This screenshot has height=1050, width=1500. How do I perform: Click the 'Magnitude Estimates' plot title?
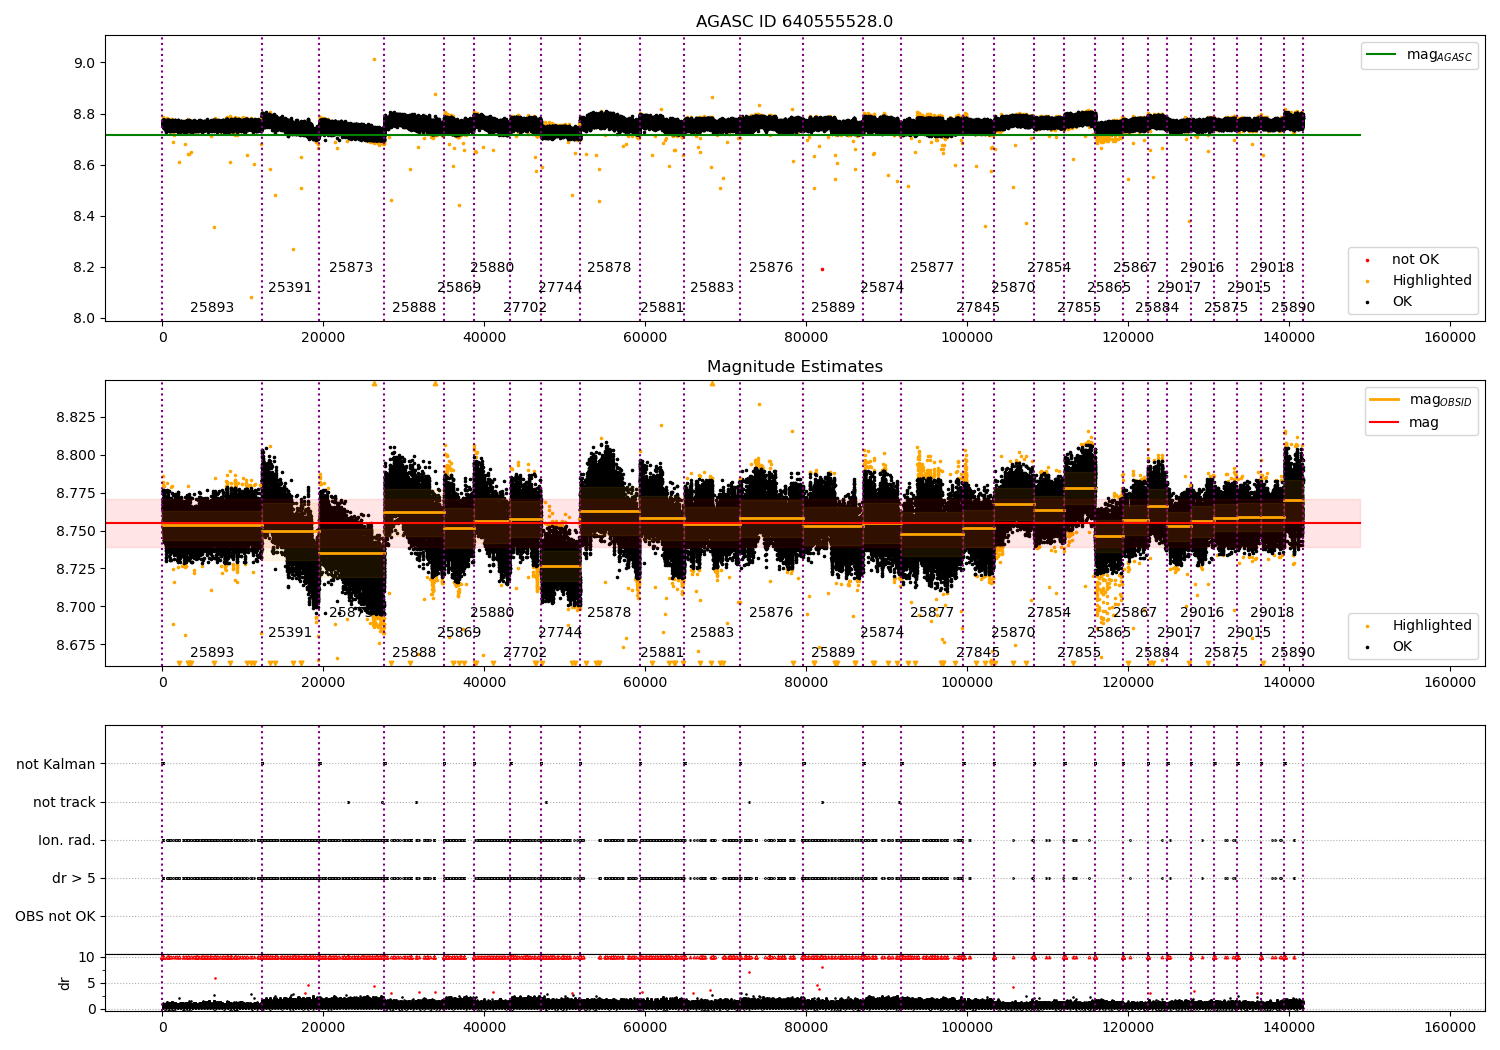pos(795,367)
